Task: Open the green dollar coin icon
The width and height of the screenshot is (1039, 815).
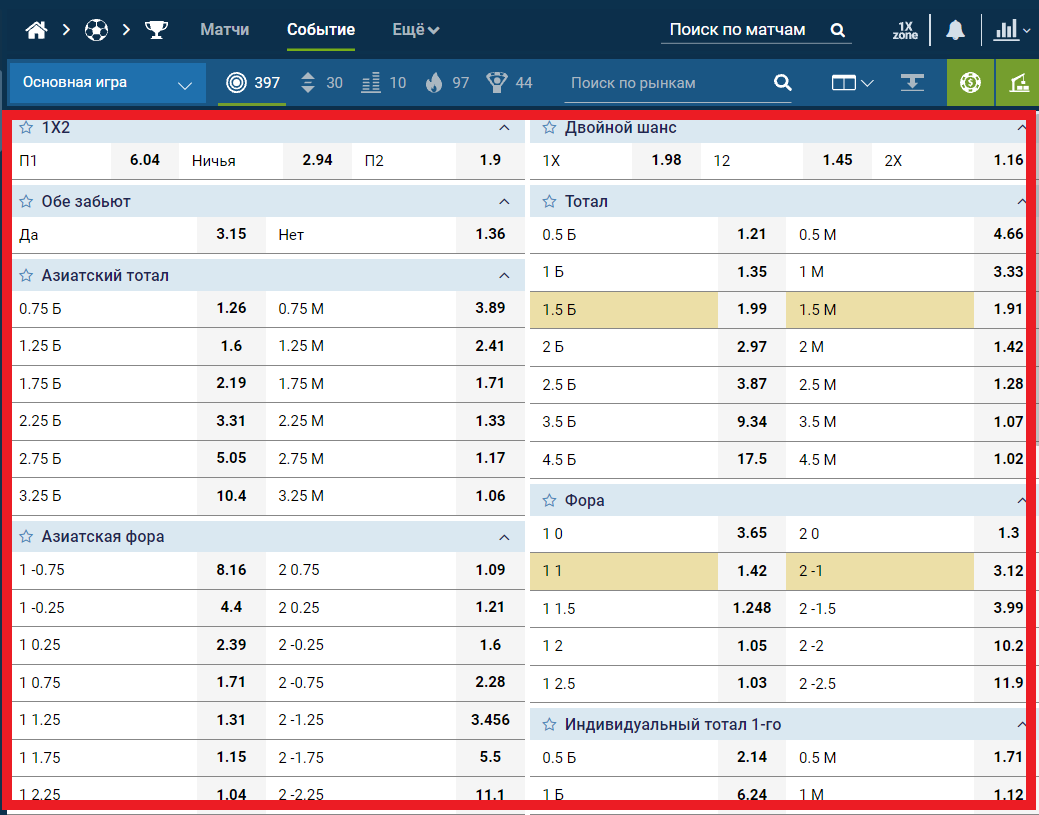Action: [x=970, y=83]
